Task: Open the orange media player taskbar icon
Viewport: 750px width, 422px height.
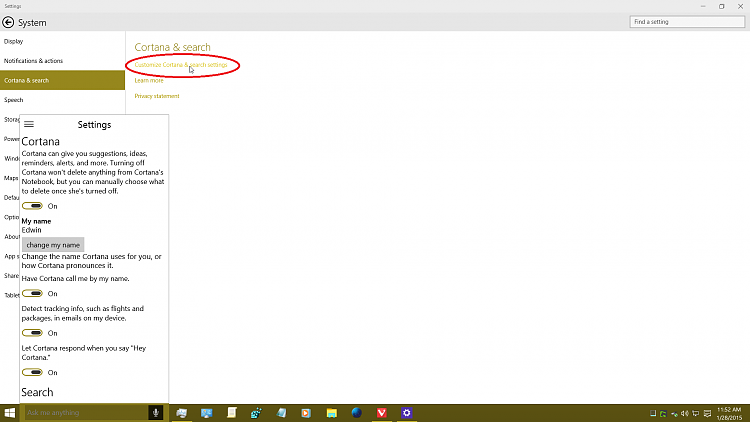Action: pos(306,412)
